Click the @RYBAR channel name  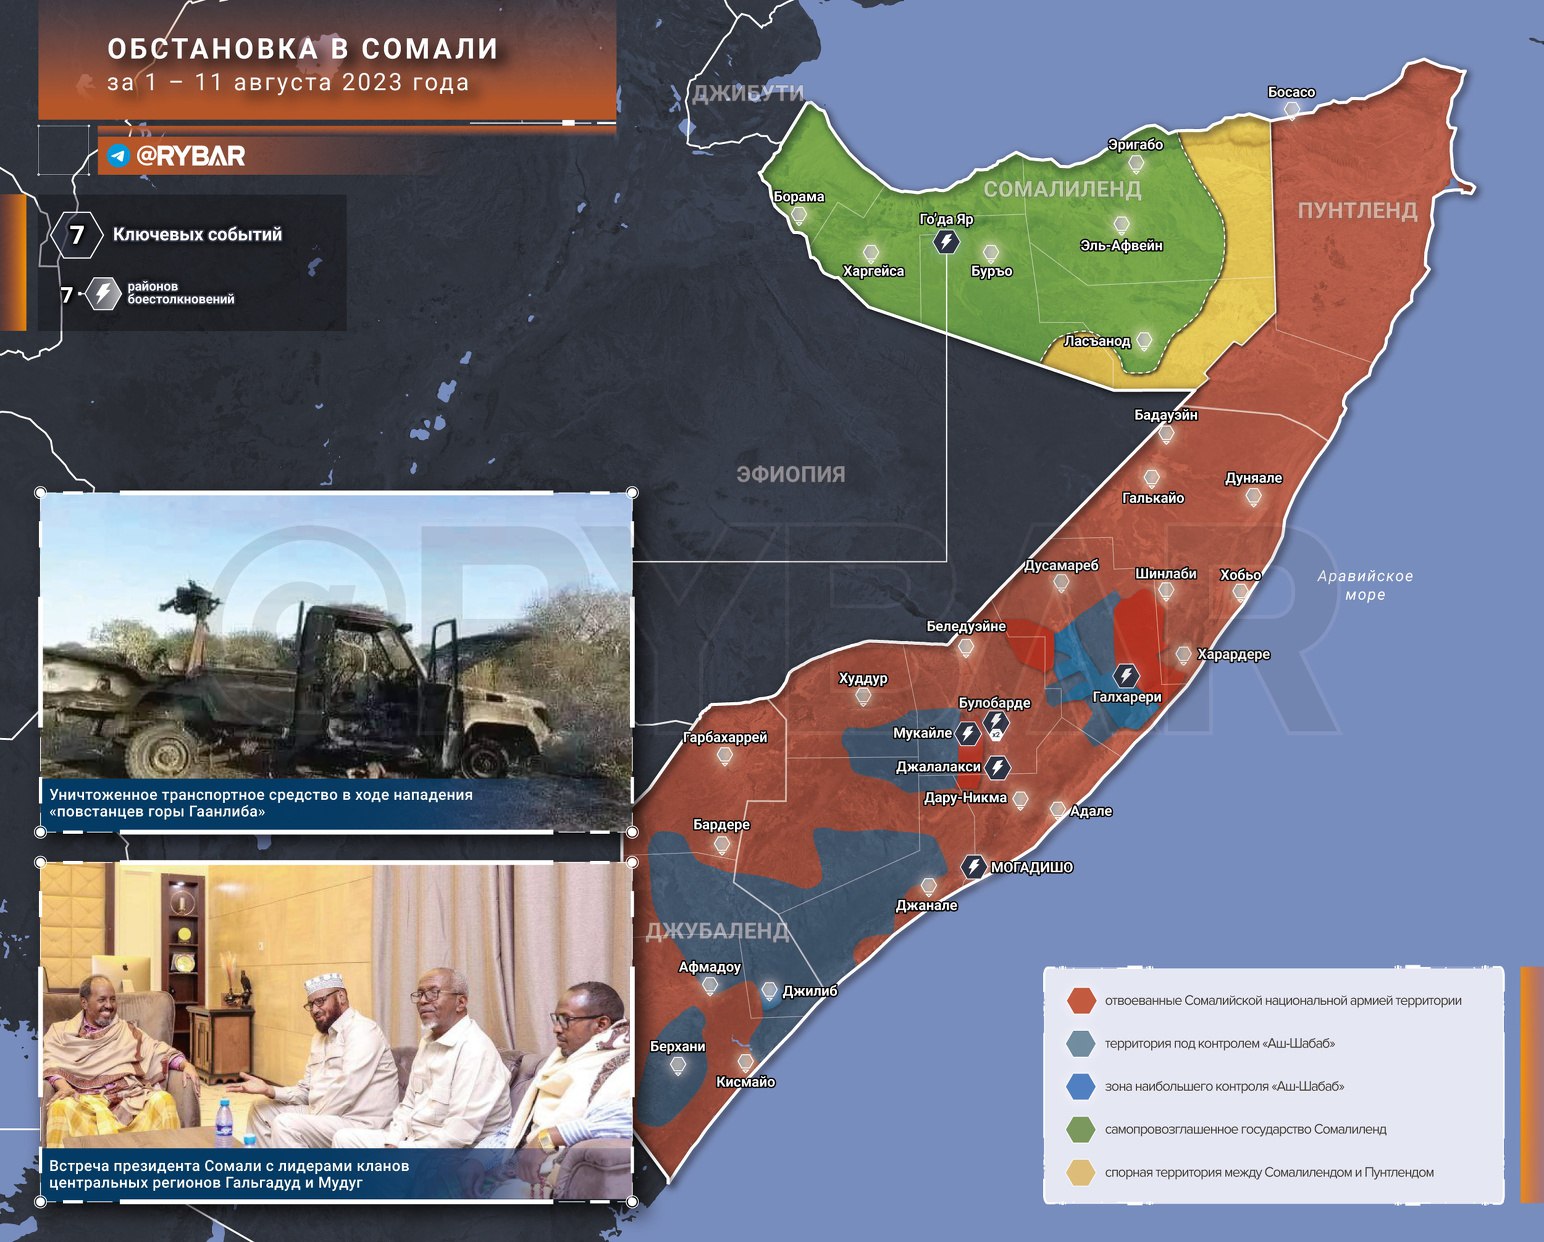[190, 156]
